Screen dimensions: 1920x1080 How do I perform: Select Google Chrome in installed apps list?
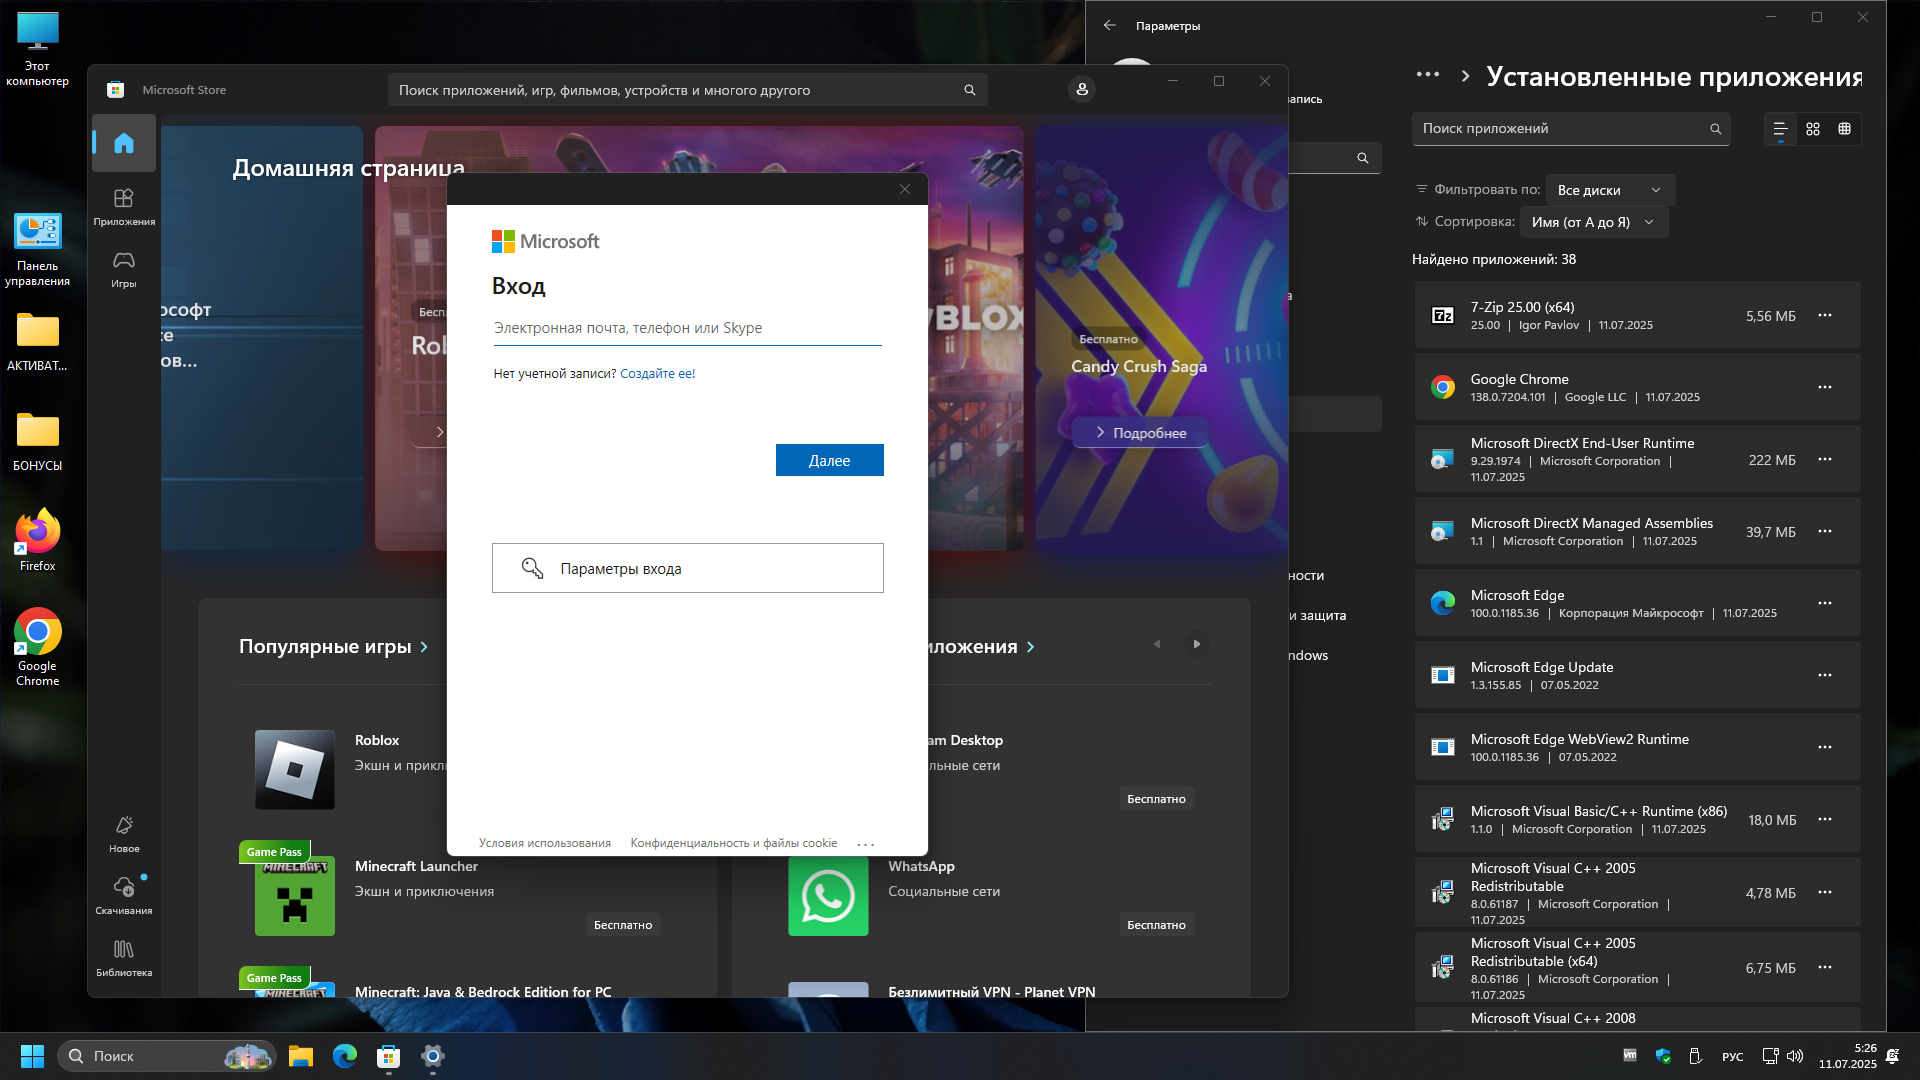[x=1637, y=387]
